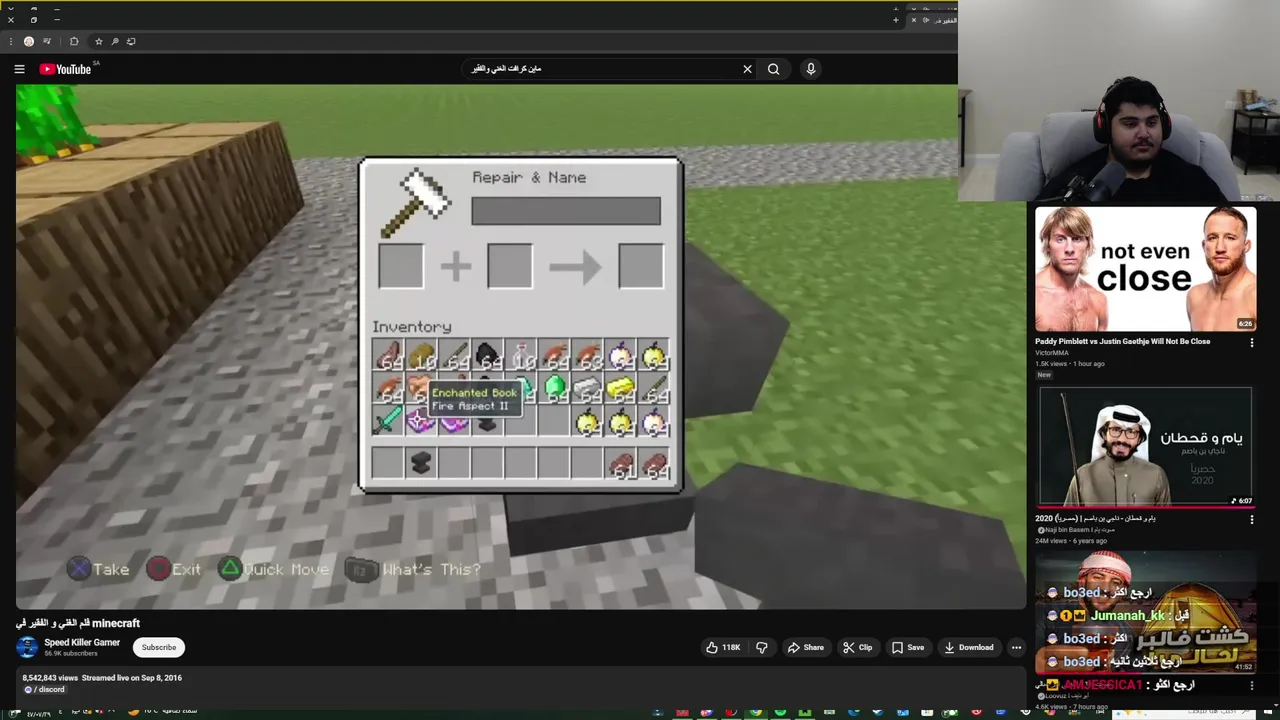
Task: Go to YouTube home via logo
Action: click(x=66, y=69)
